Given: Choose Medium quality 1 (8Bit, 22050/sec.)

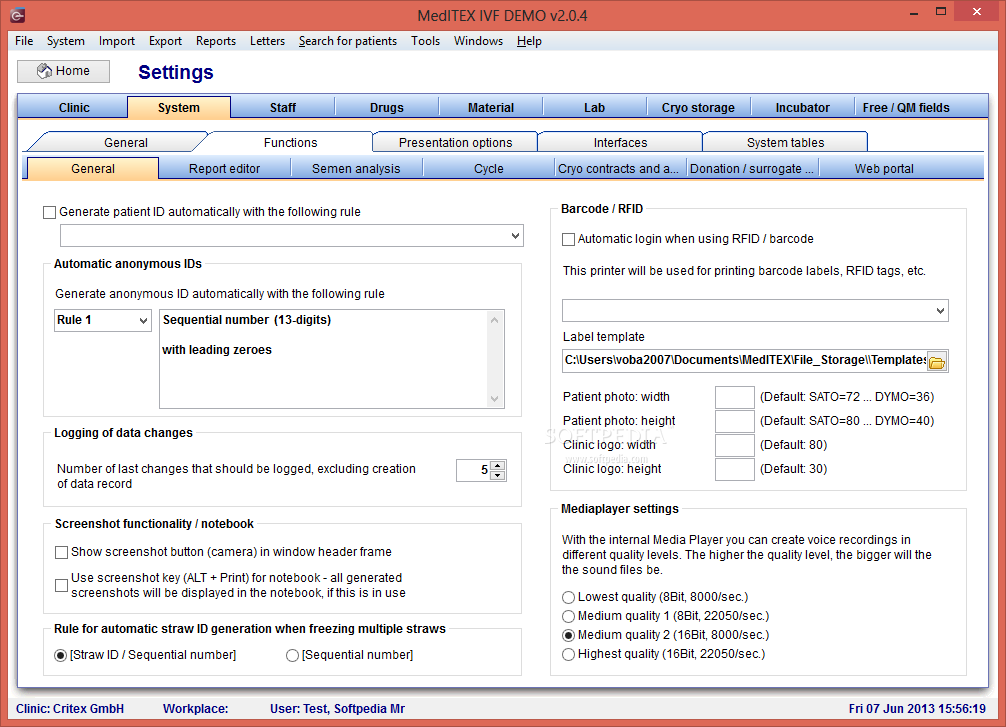Looking at the screenshot, I should coord(568,617).
